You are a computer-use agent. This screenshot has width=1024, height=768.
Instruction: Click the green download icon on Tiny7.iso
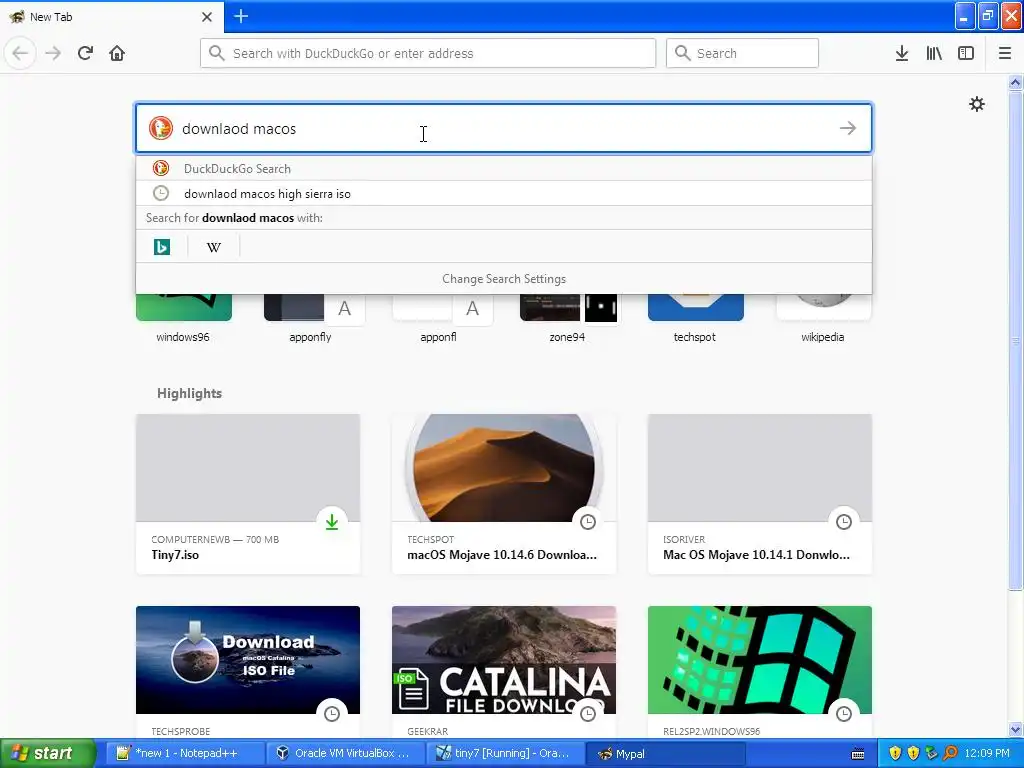pyautogui.click(x=332, y=522)
